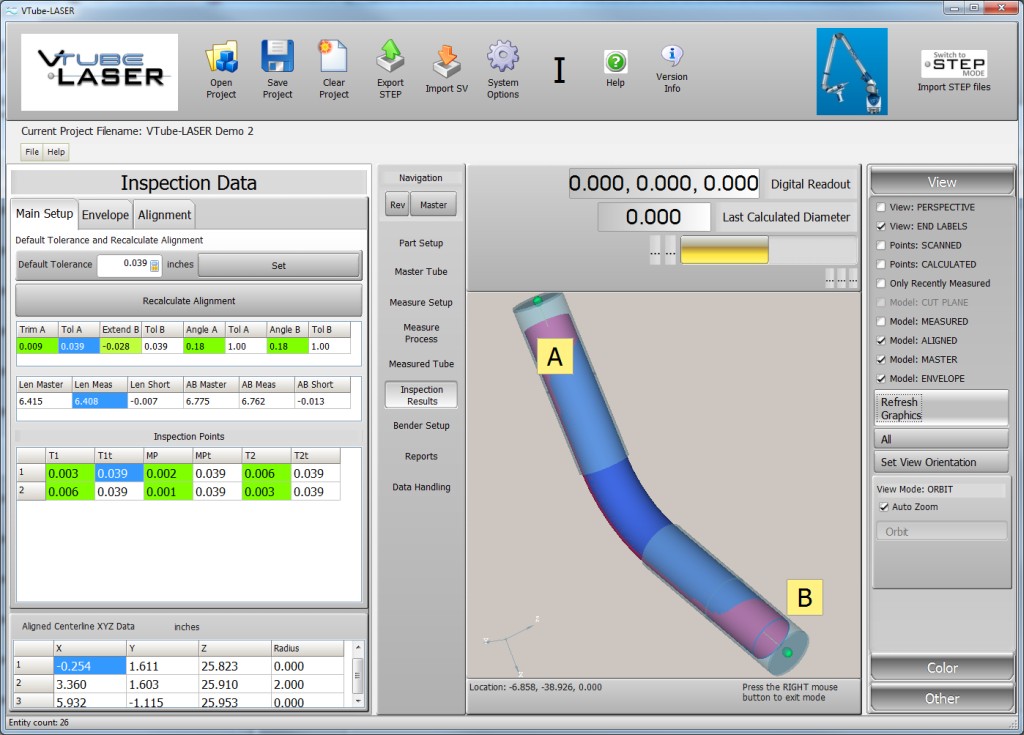Uncheck the Model: ENVELOPE checkbox
This screenshot has height=735, width=1024.
click(x=880, y=379)
